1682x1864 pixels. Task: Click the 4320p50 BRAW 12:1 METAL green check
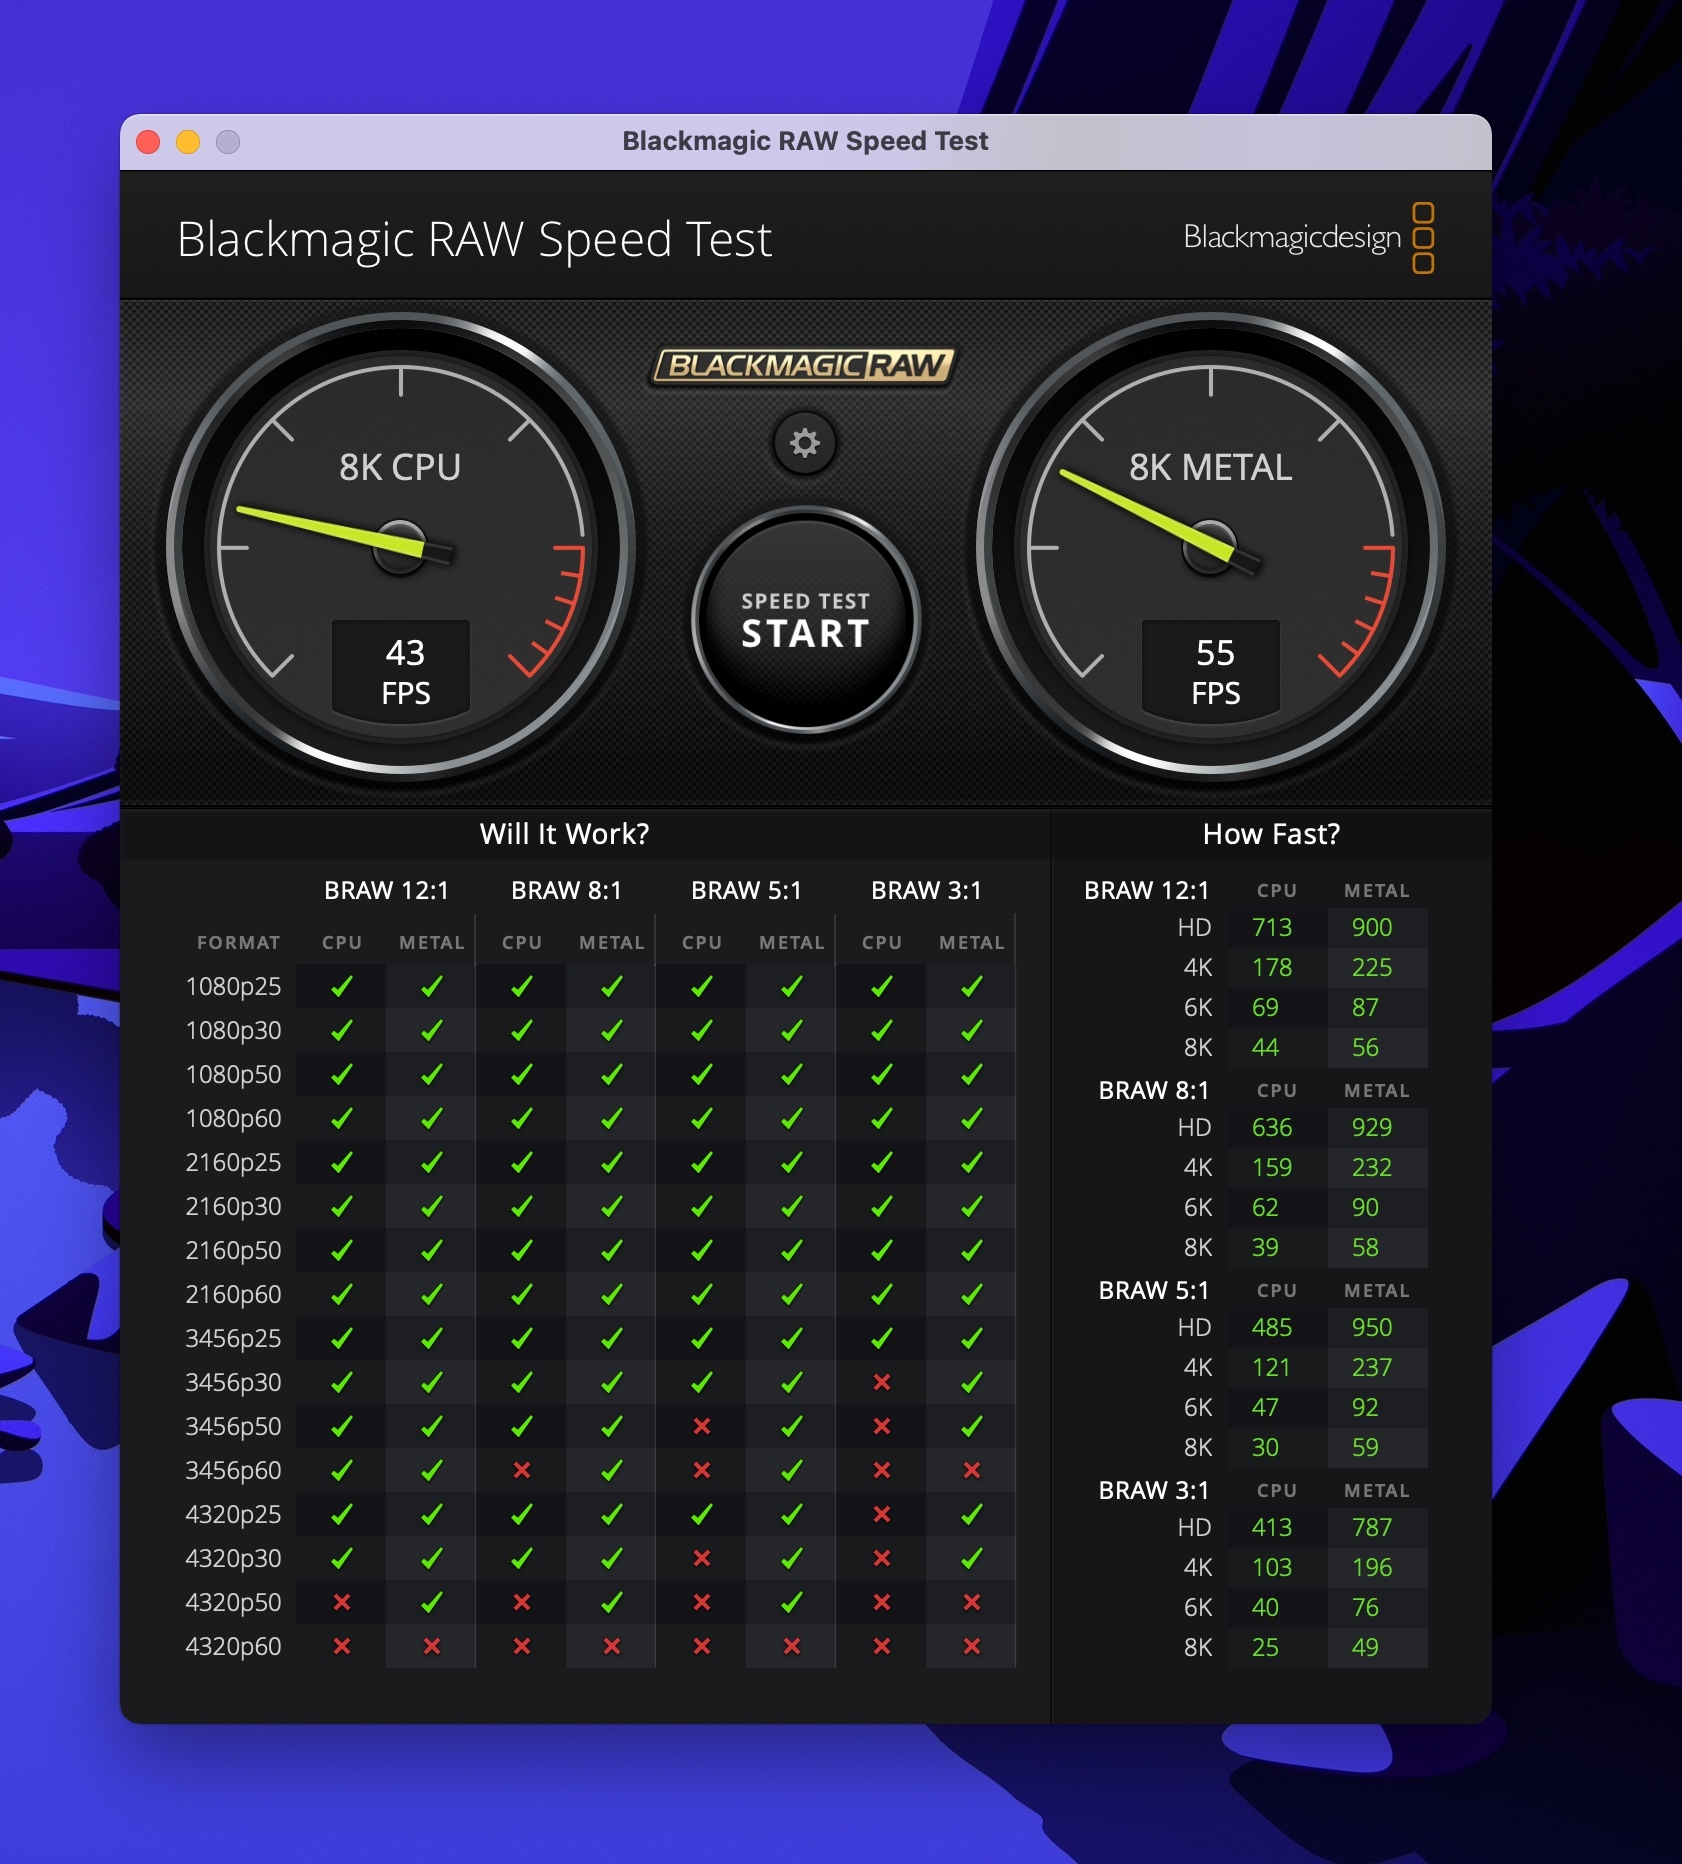coord(431,1602)
